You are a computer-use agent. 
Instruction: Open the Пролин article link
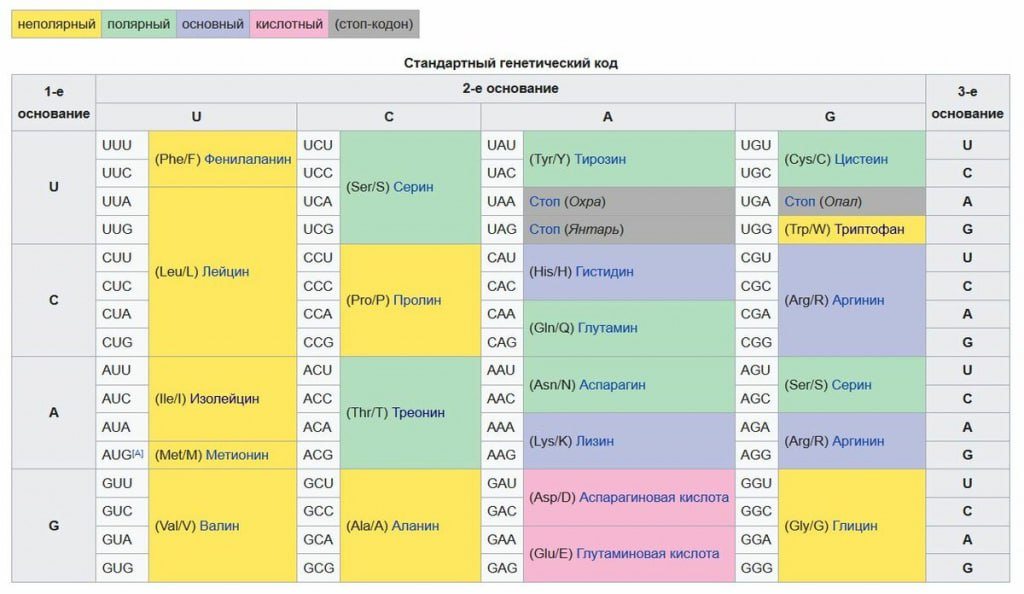417,300
